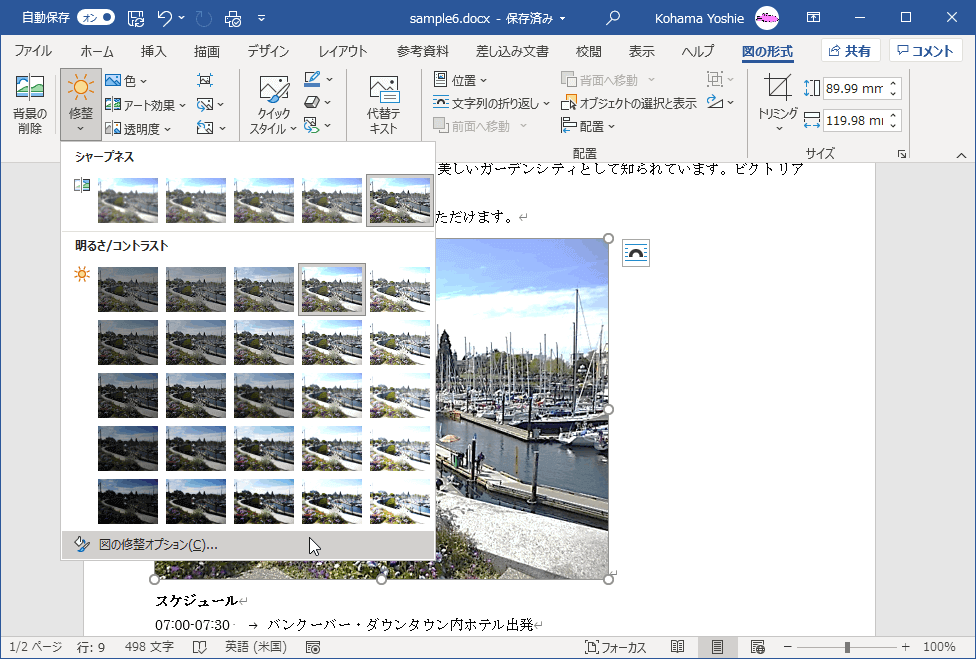Open the File (ファイル) tab

[33, 51]
